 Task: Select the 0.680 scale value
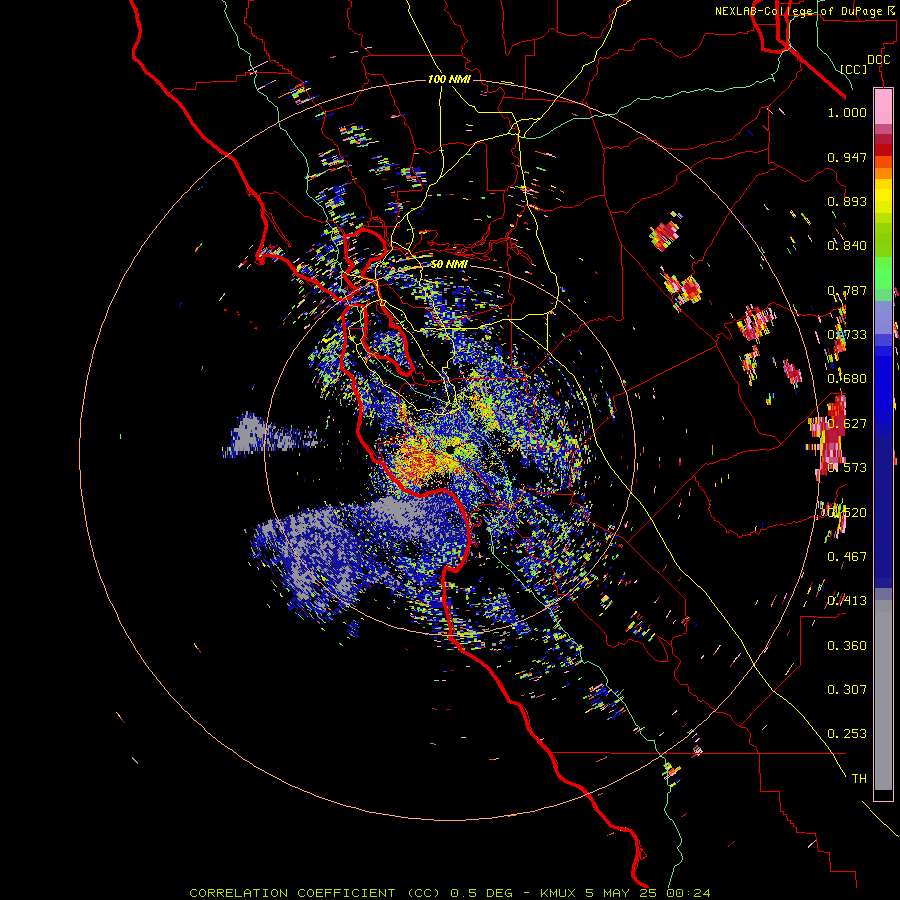847,379
